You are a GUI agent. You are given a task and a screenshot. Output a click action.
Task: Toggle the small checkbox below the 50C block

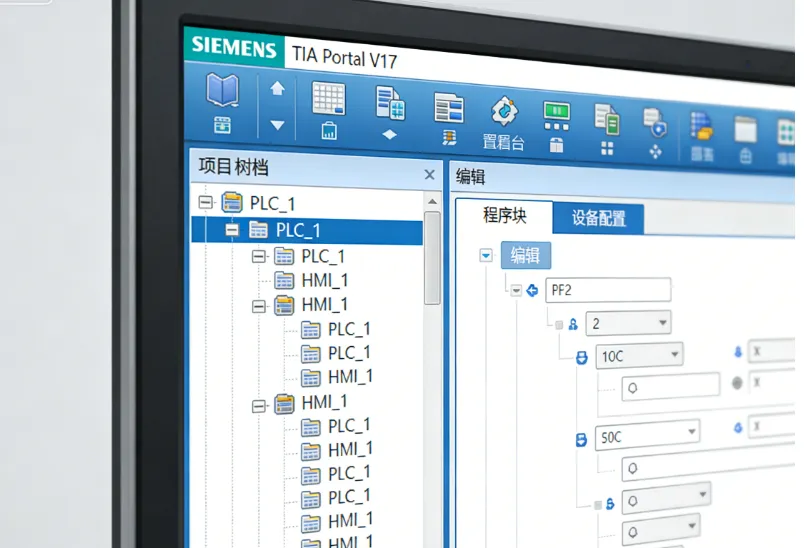click(x=598, y=505)
